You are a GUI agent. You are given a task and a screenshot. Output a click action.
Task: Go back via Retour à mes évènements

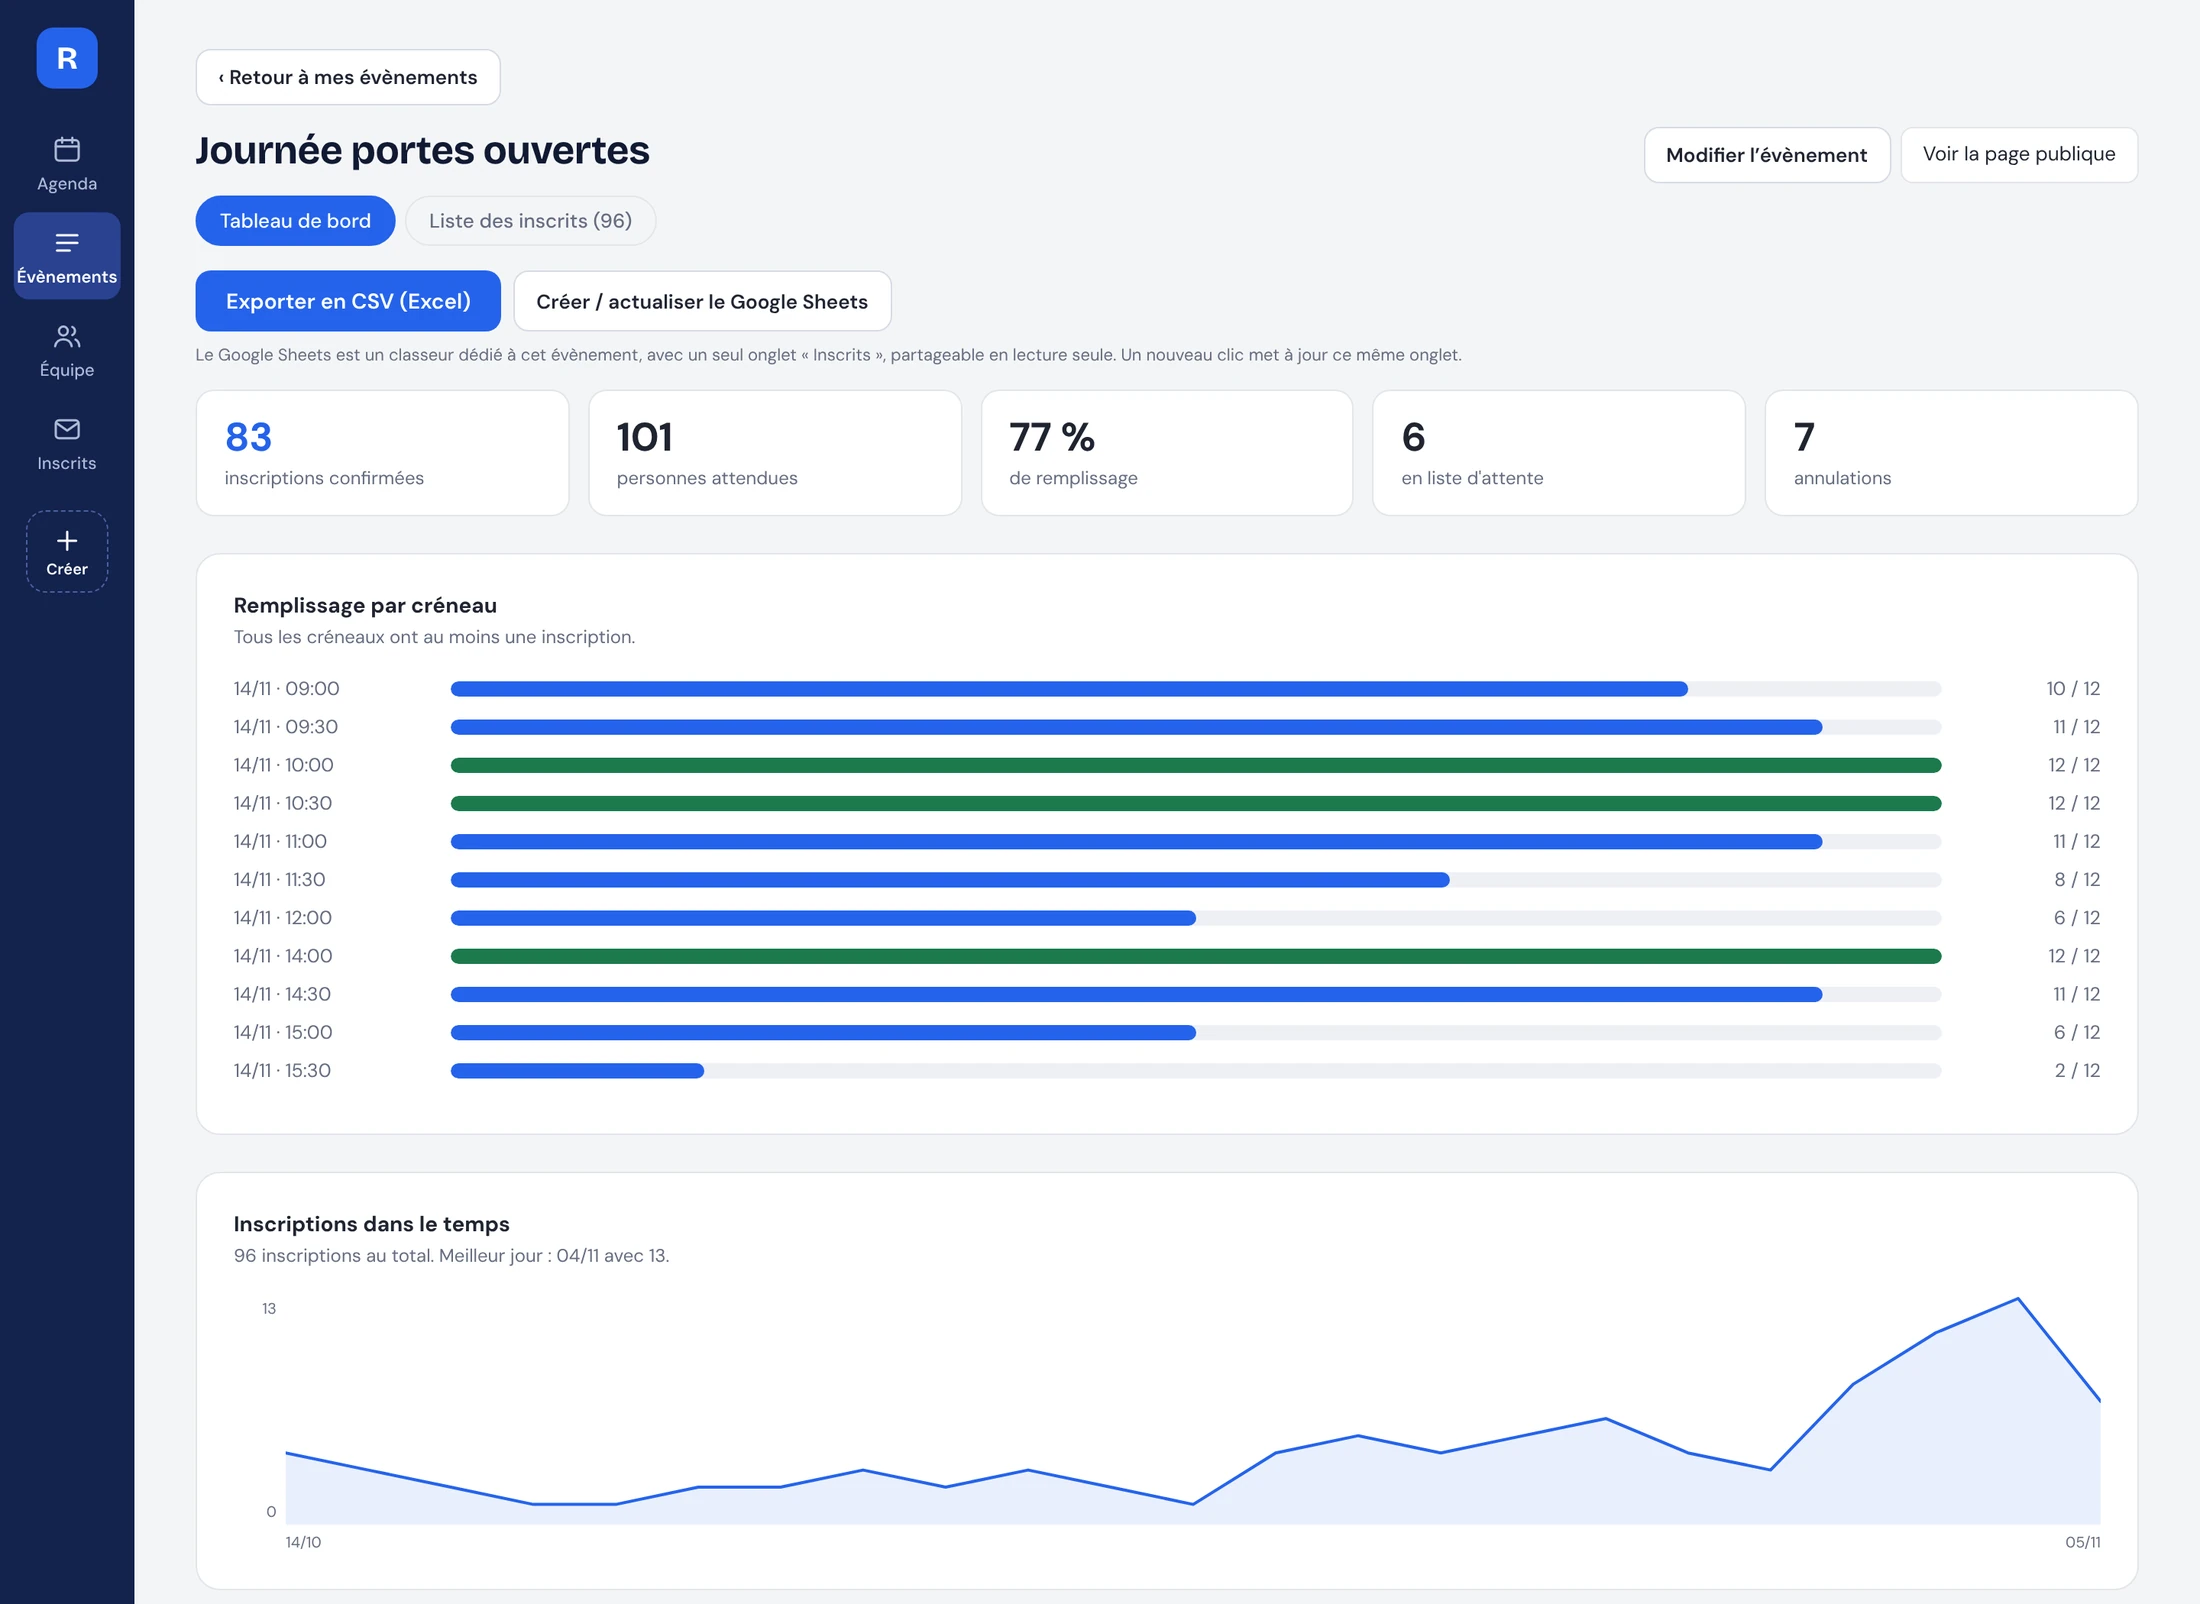(x=348, y=77)
